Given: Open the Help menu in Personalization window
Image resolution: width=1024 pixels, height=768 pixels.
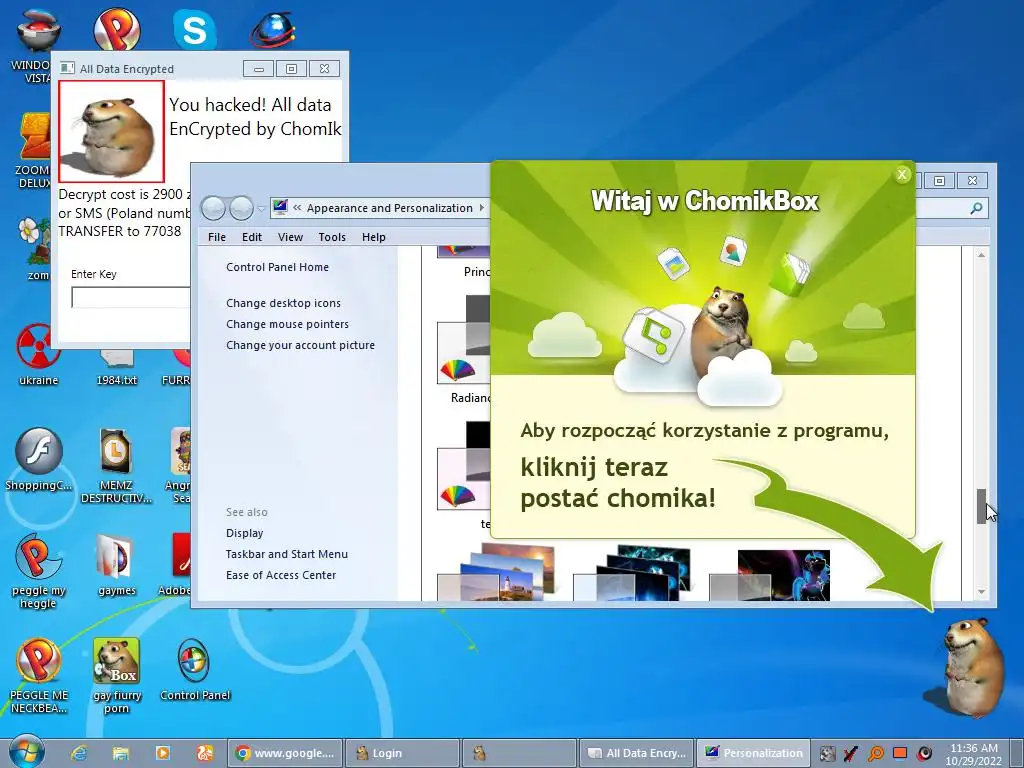Looking at the screenshot, I should coord(374,237).
